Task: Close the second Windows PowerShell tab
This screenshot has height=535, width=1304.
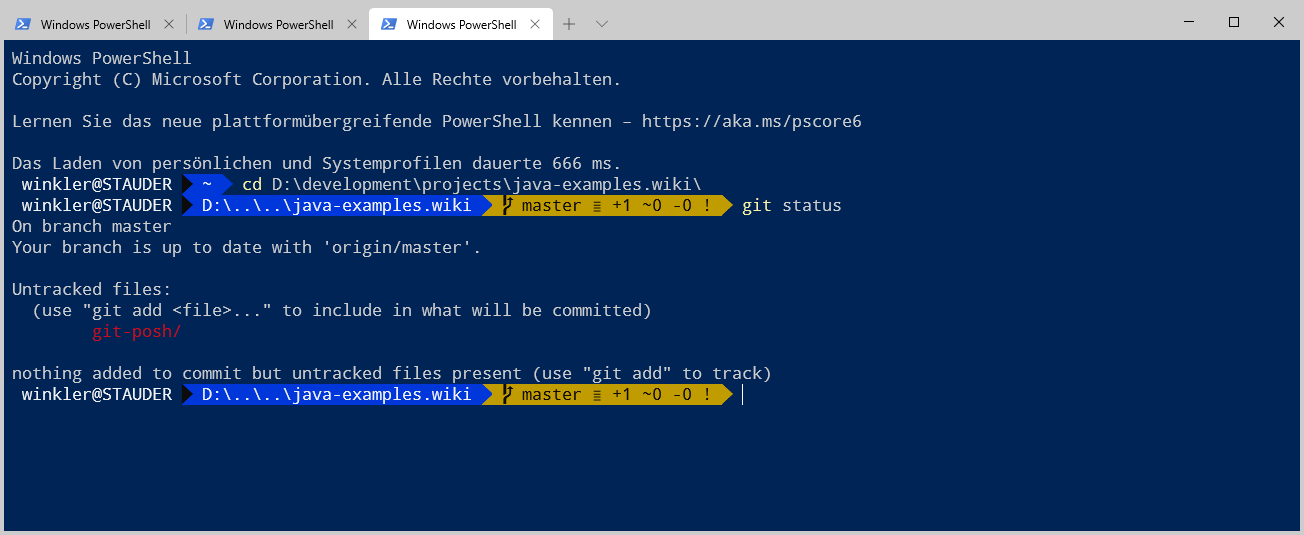Action: click(x=351, y=24)
